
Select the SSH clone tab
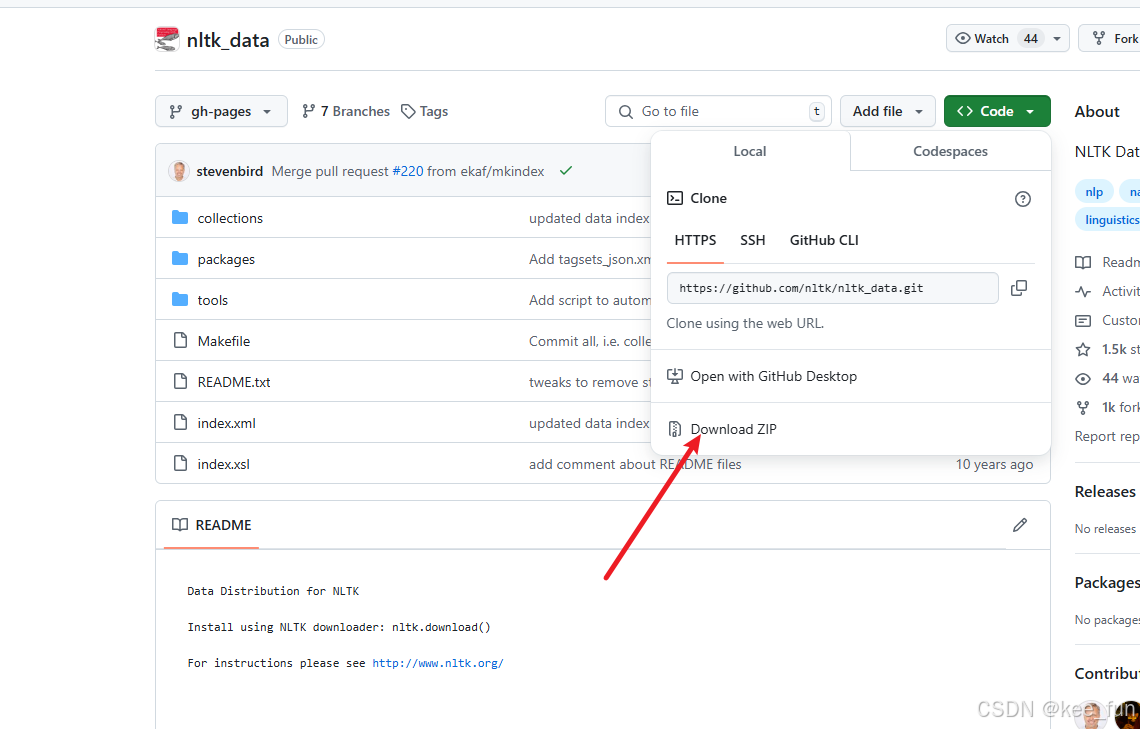pyautogui.click(x=752, y=240)
